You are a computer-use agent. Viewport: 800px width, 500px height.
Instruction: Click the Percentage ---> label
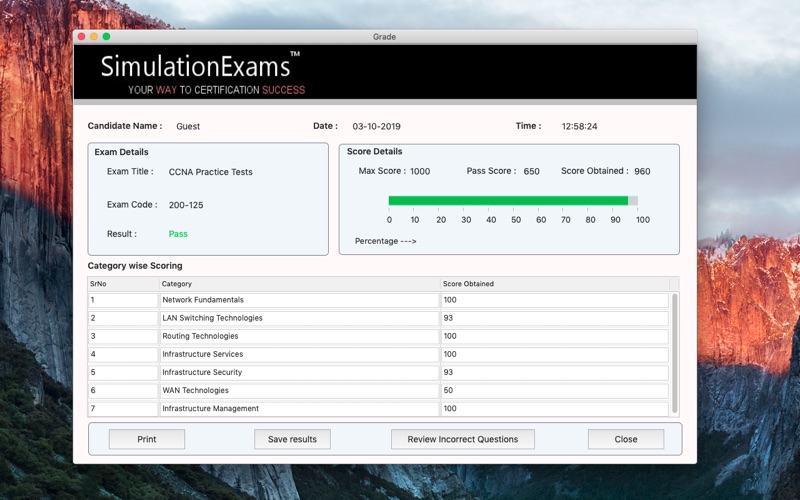pos(386,241)
